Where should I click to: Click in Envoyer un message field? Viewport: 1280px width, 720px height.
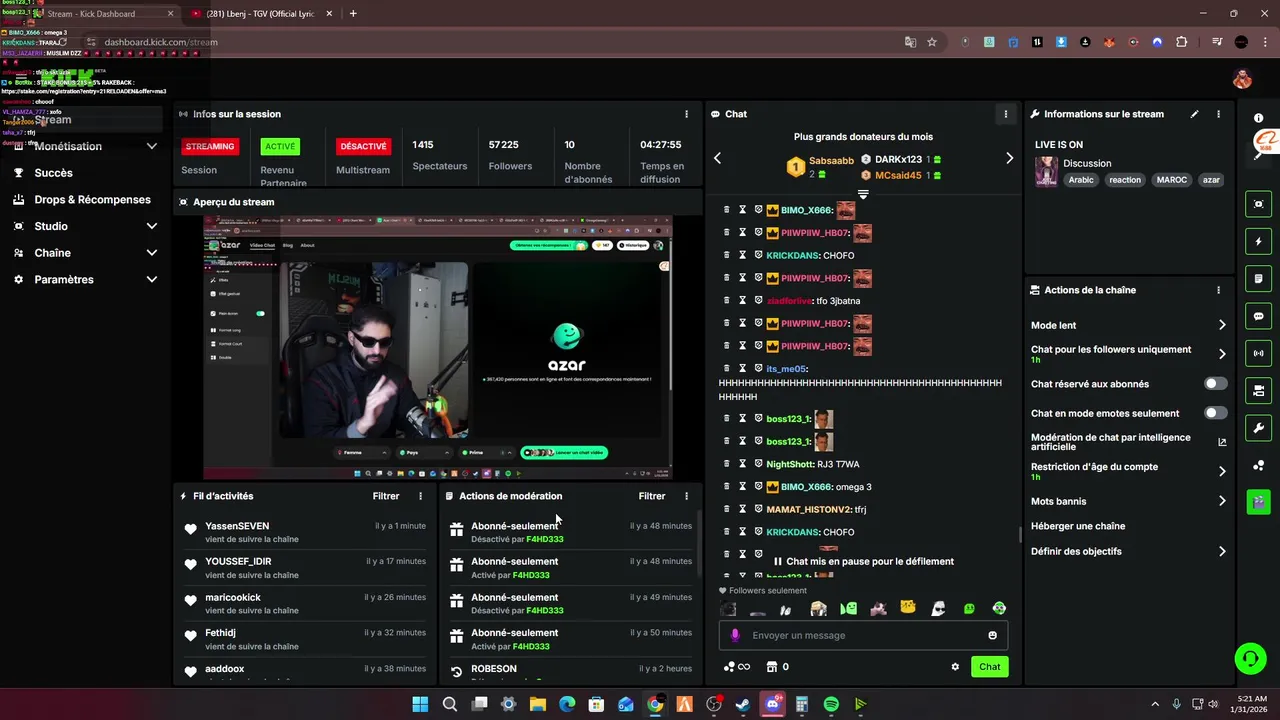862,635
